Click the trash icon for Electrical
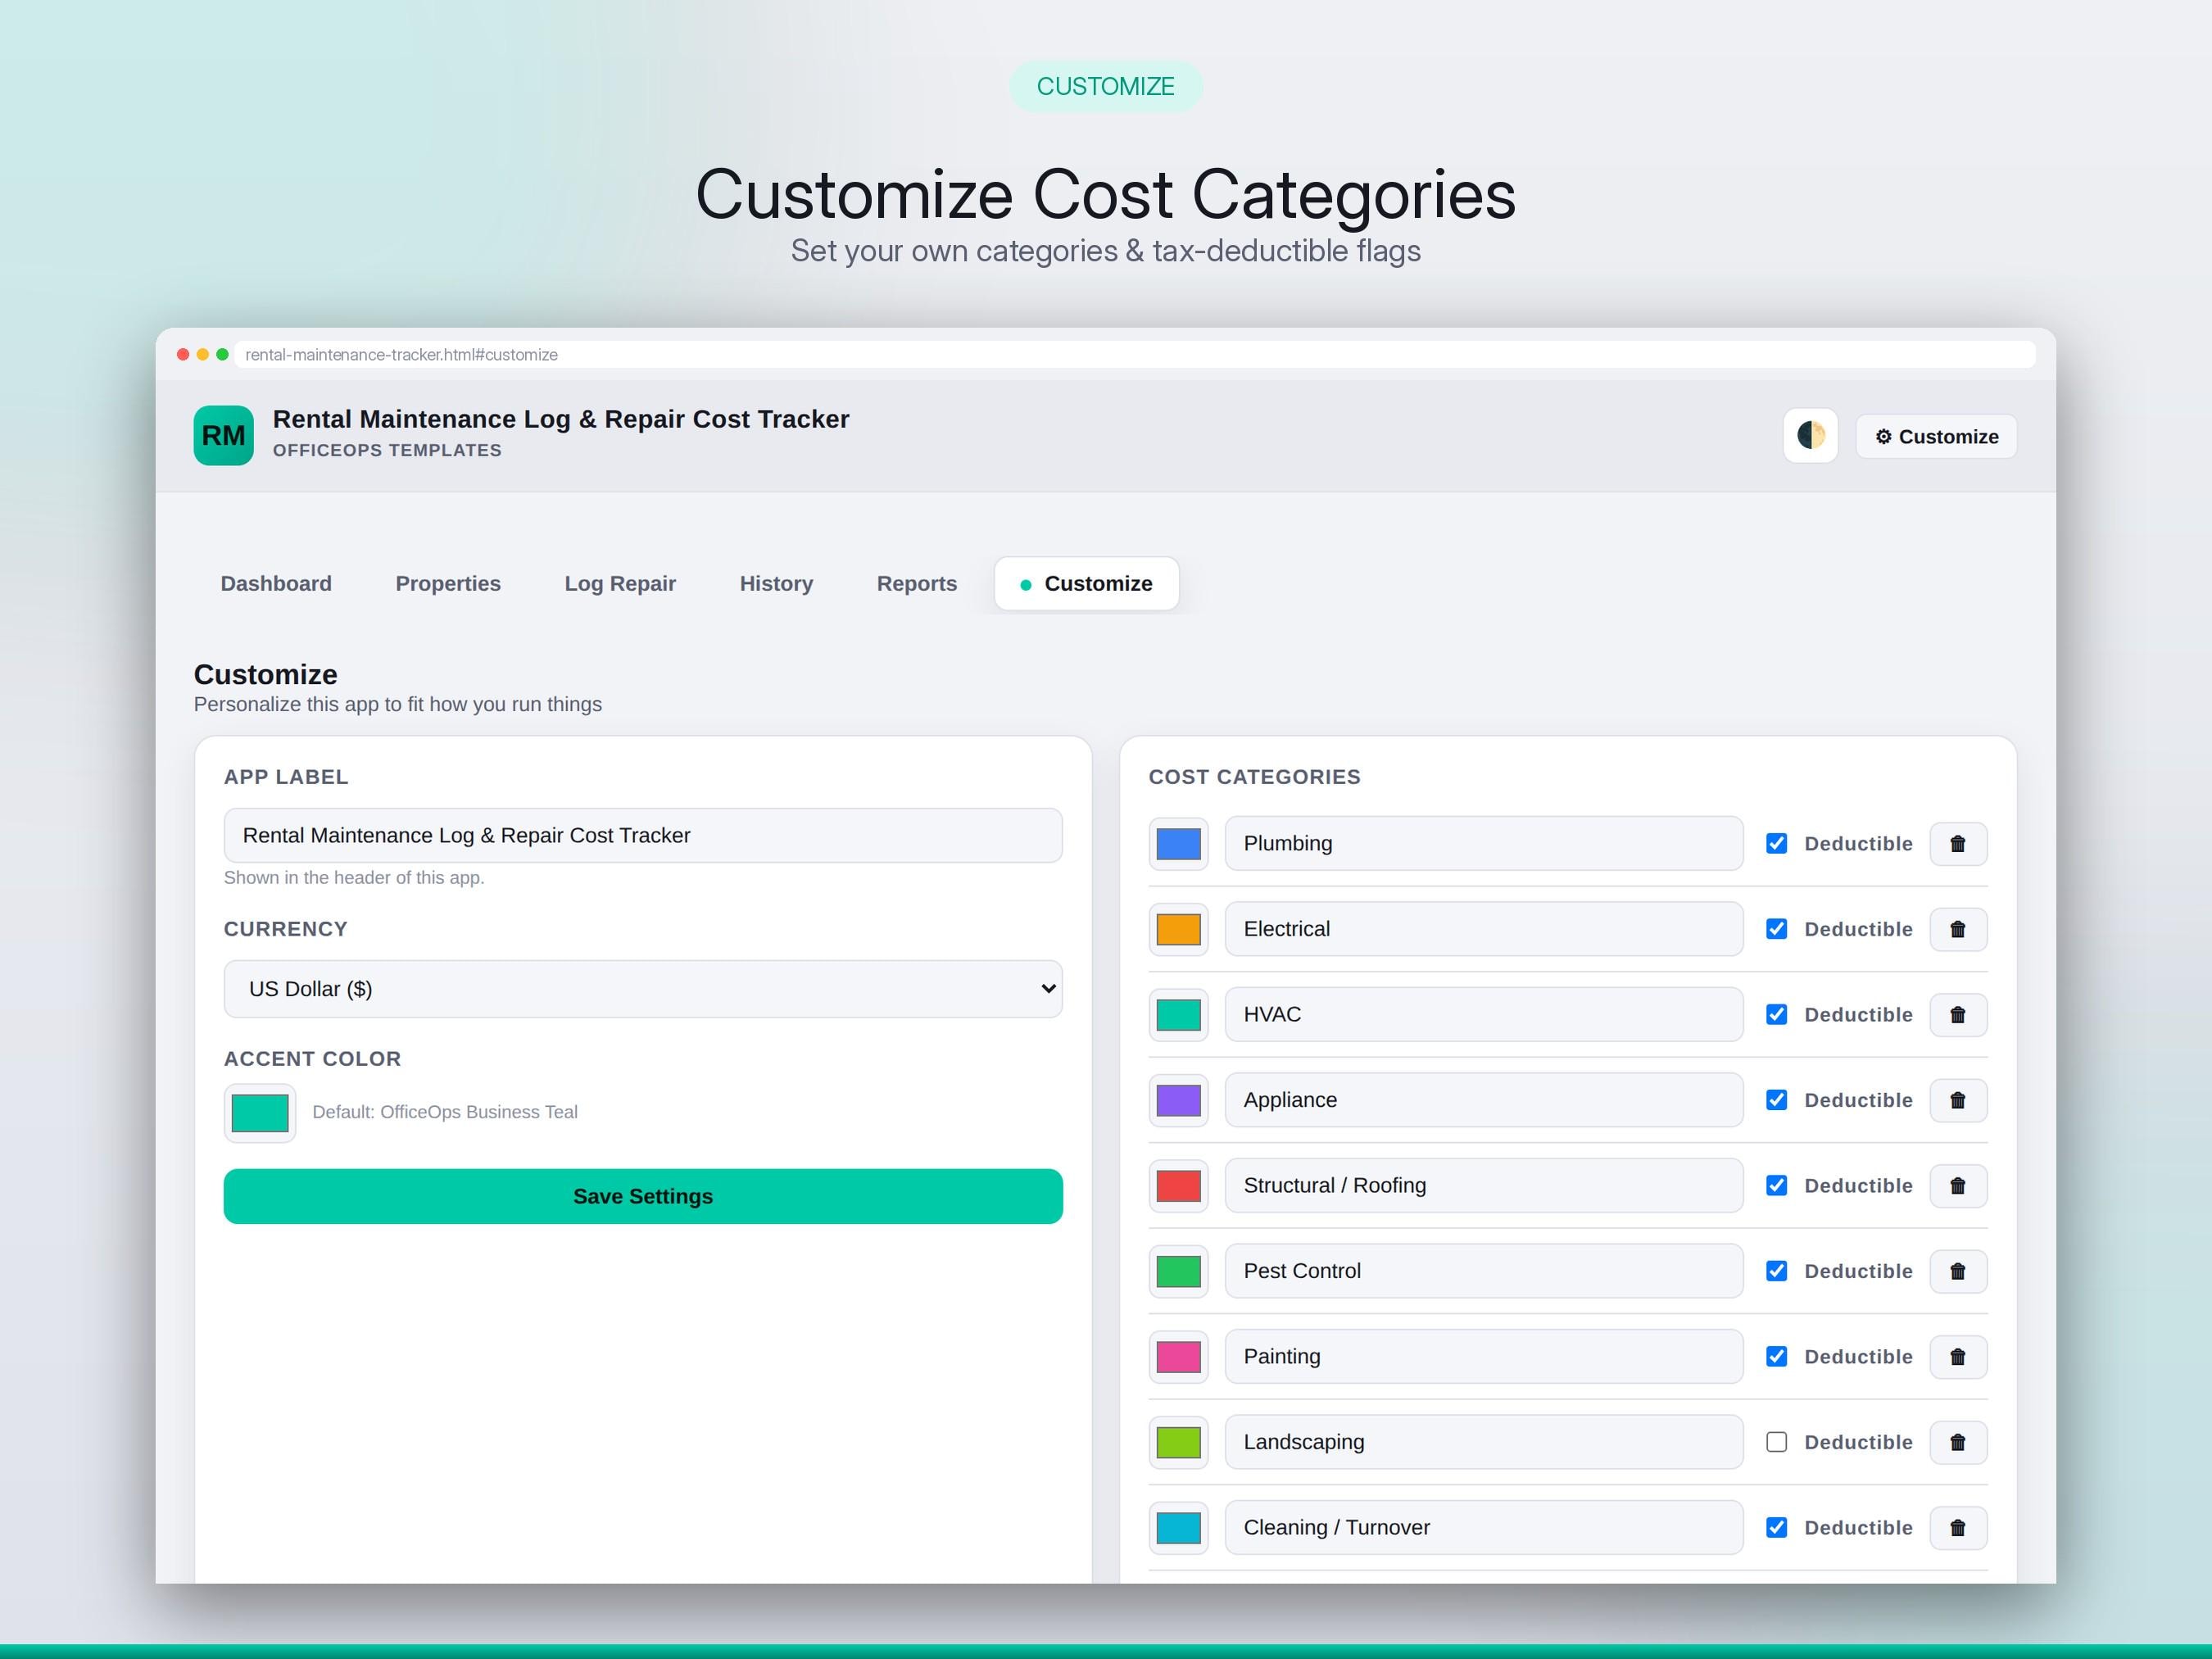The image size is (2212, 1659). pyautogui.click(x=1957, y=929)
